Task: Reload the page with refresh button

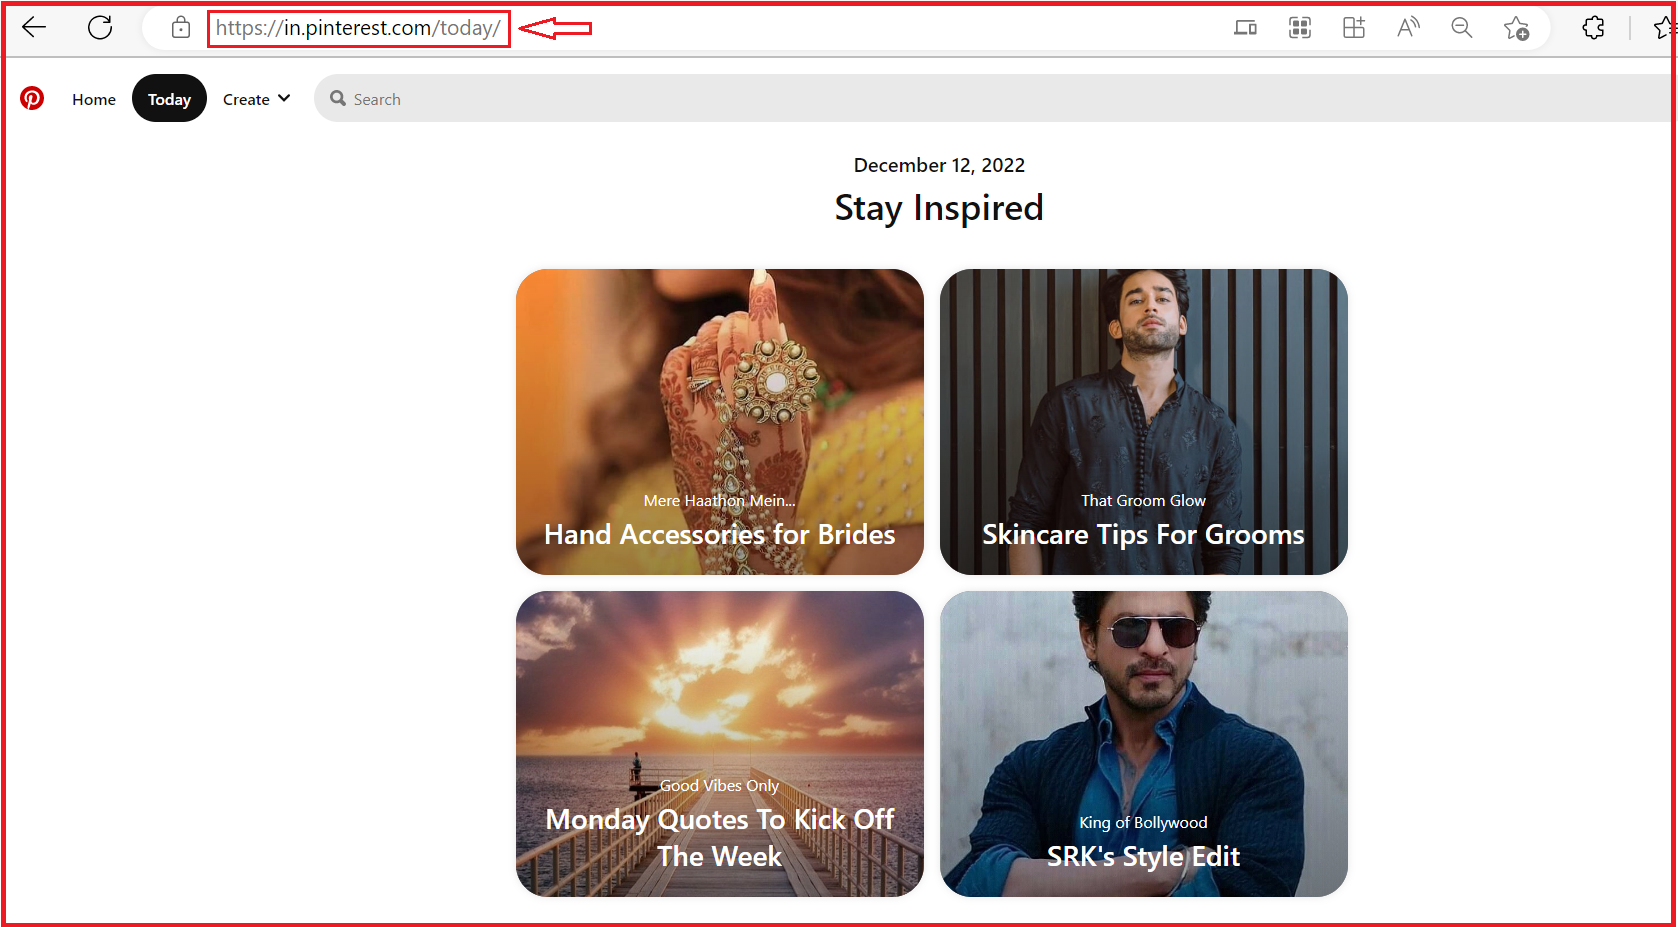Action: (100, 27)
